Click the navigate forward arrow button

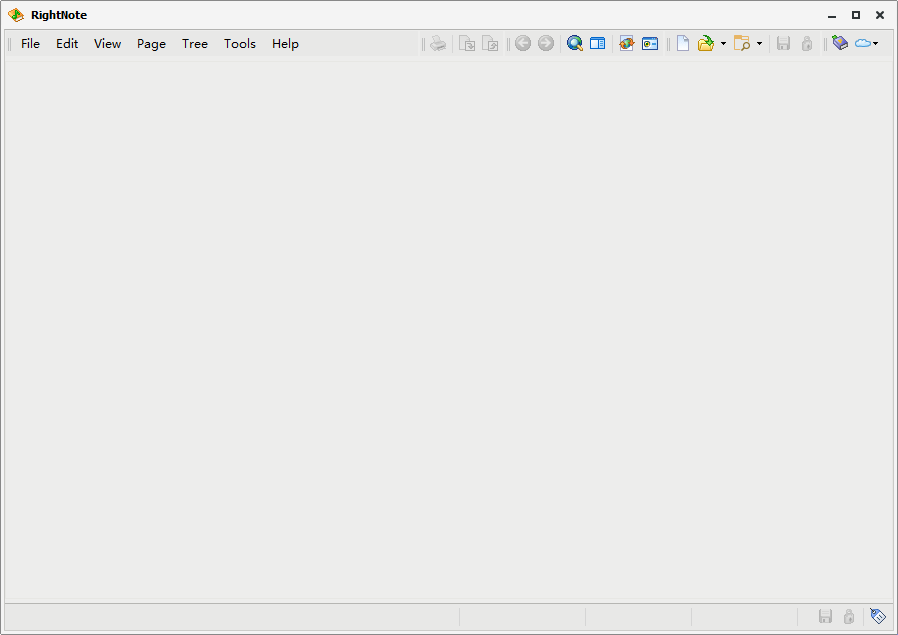coord(545,43)
